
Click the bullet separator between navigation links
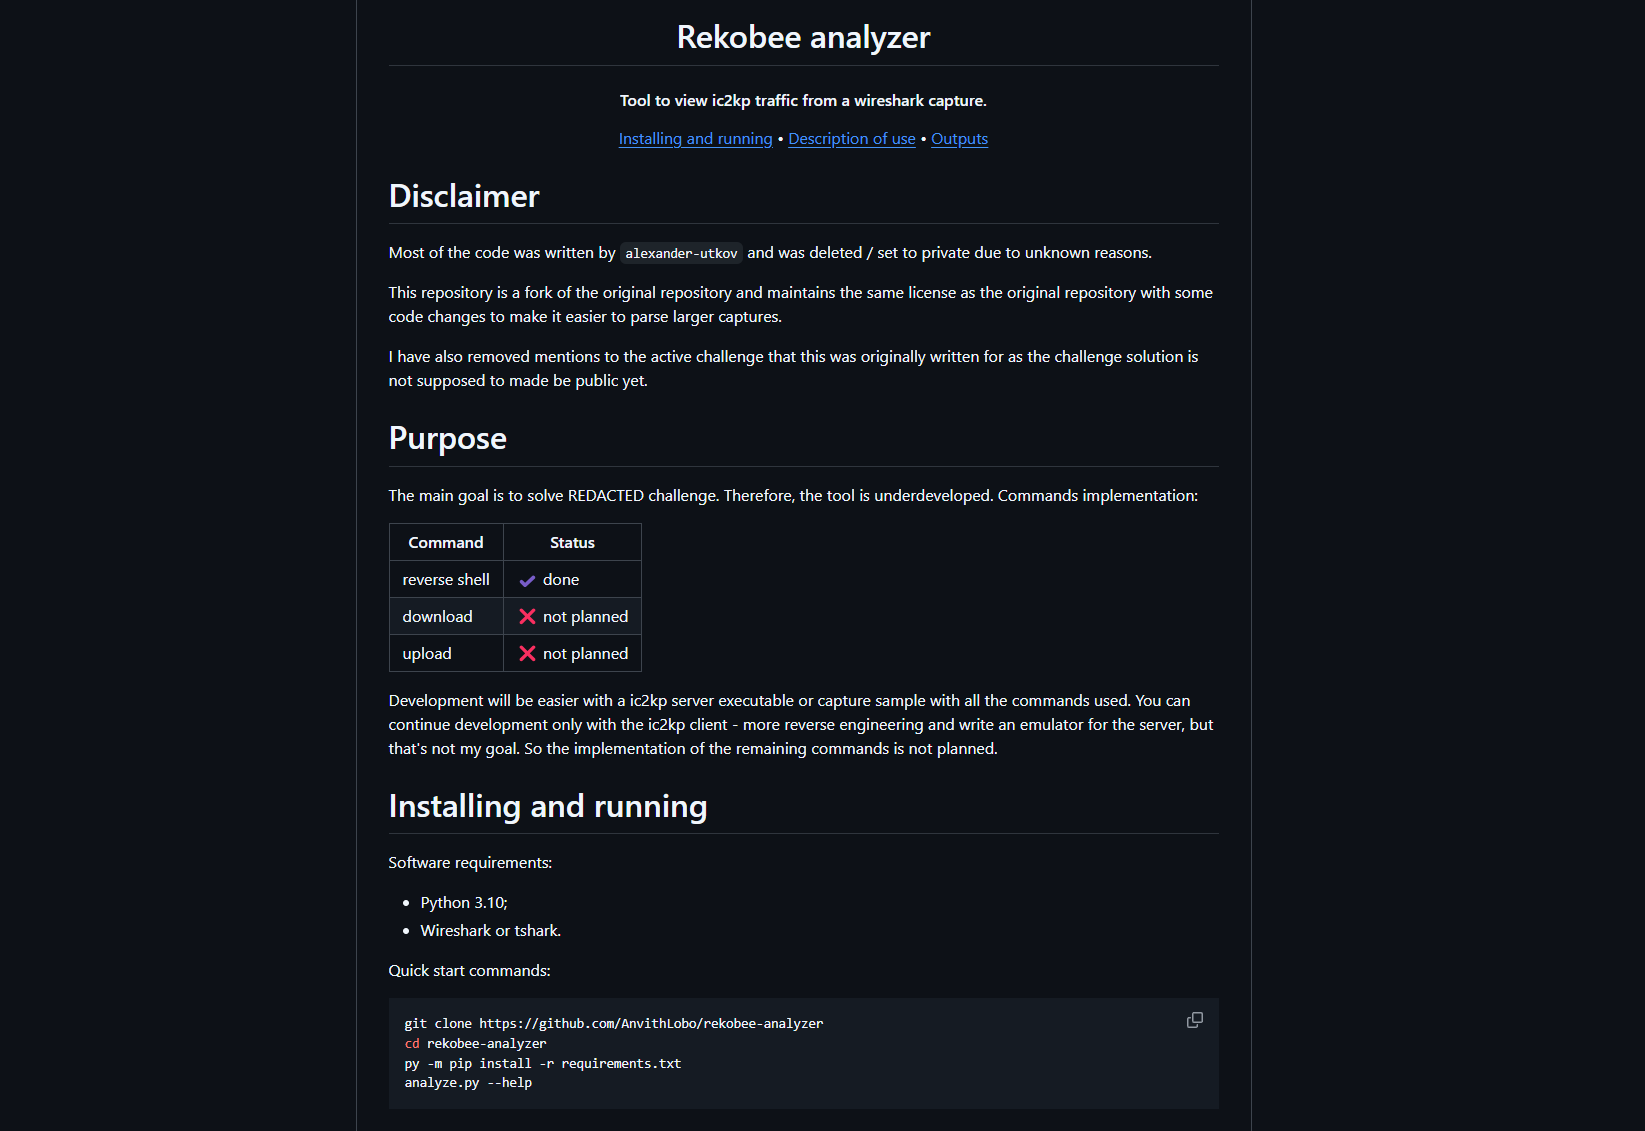780,139
